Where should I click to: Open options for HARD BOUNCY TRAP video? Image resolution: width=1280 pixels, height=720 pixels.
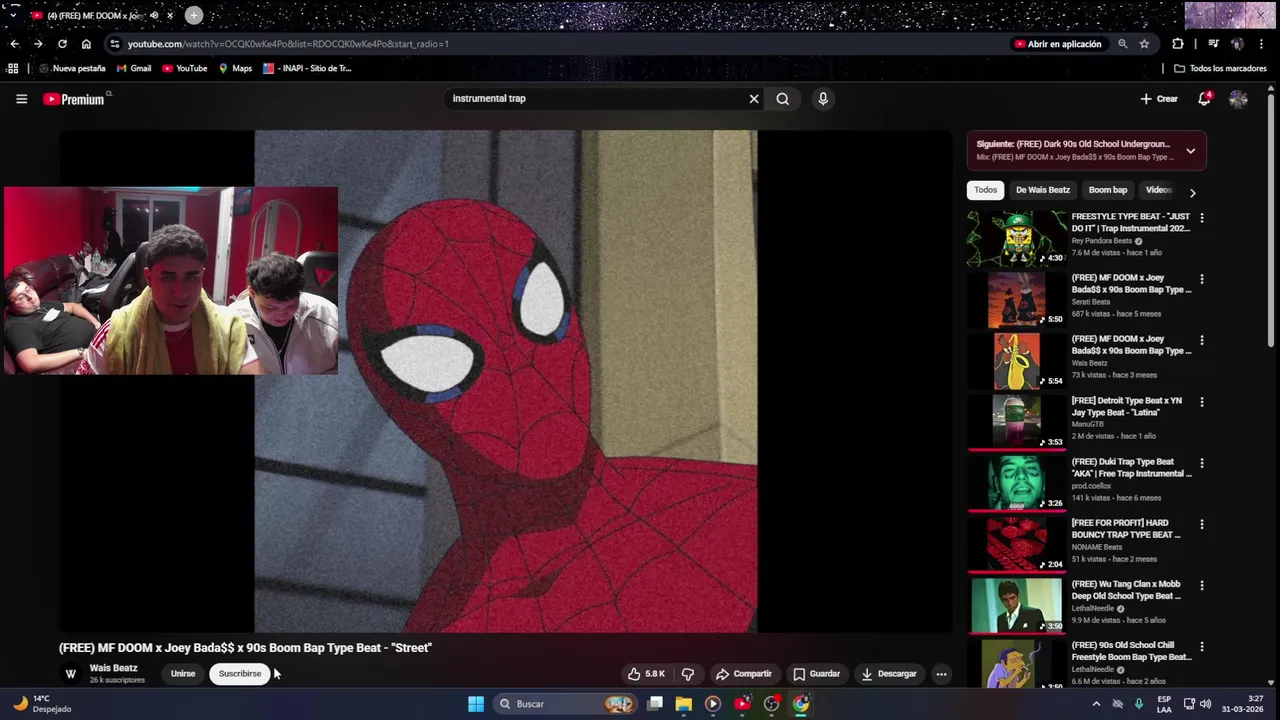tap(1202, 524)
